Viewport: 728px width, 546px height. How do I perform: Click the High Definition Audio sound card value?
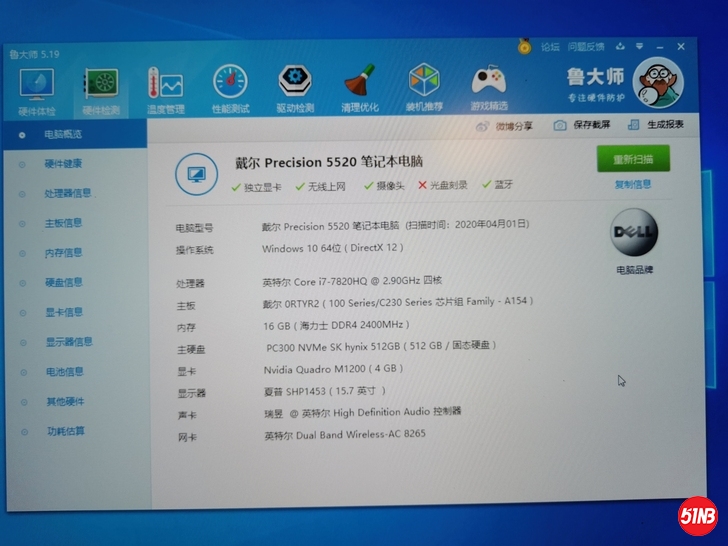click(x=363, y=412)
